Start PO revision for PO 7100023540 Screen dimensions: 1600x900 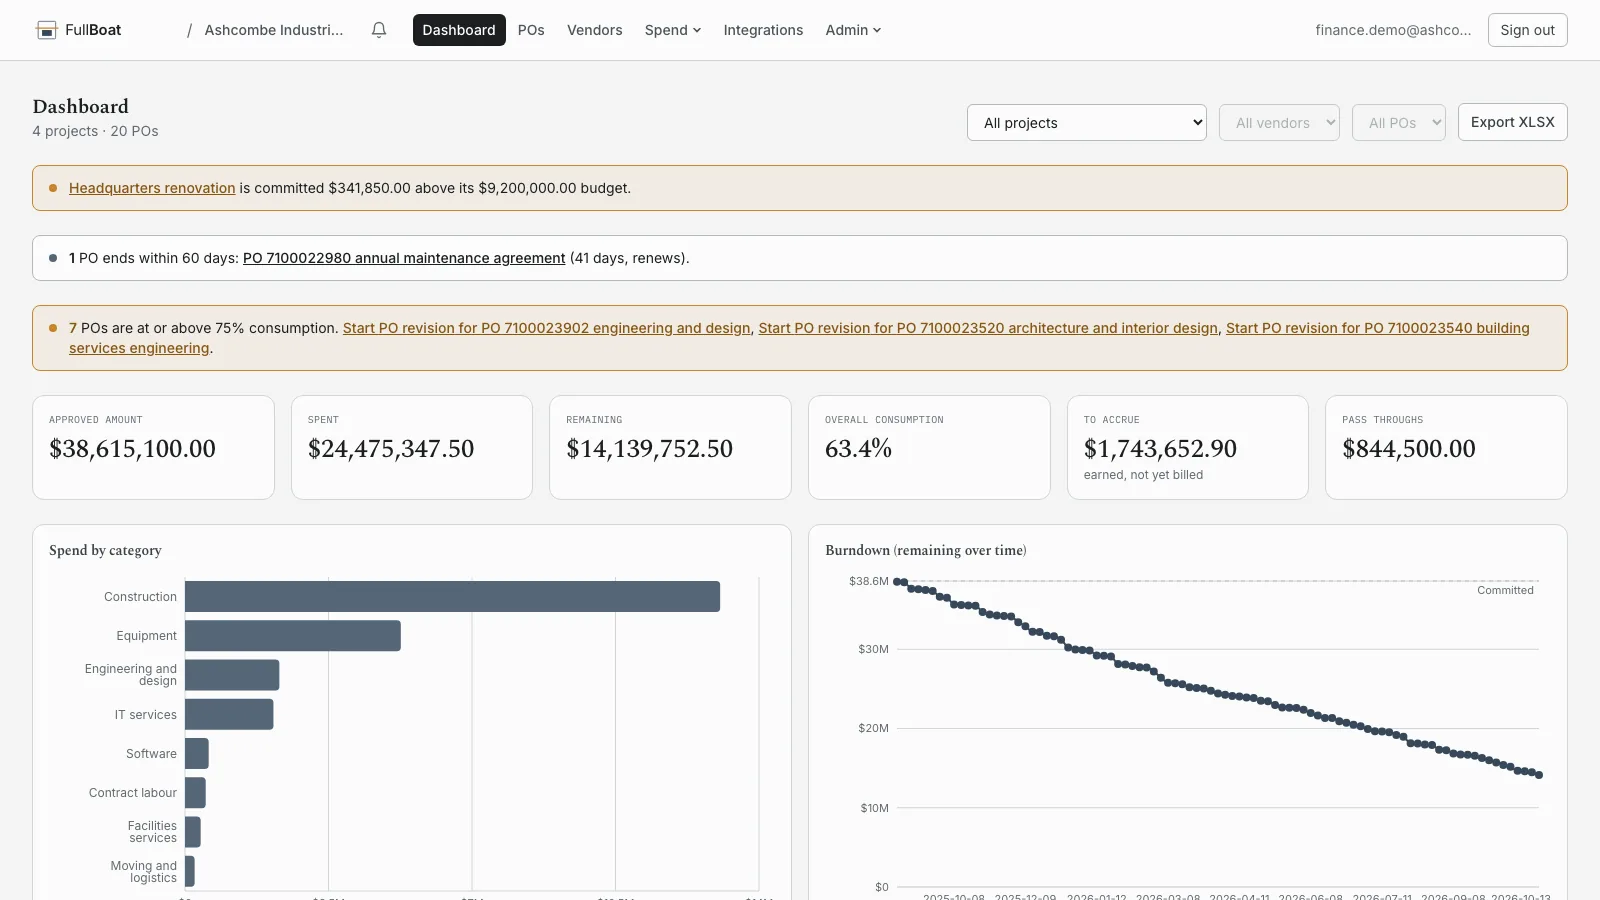point(1377,328)
